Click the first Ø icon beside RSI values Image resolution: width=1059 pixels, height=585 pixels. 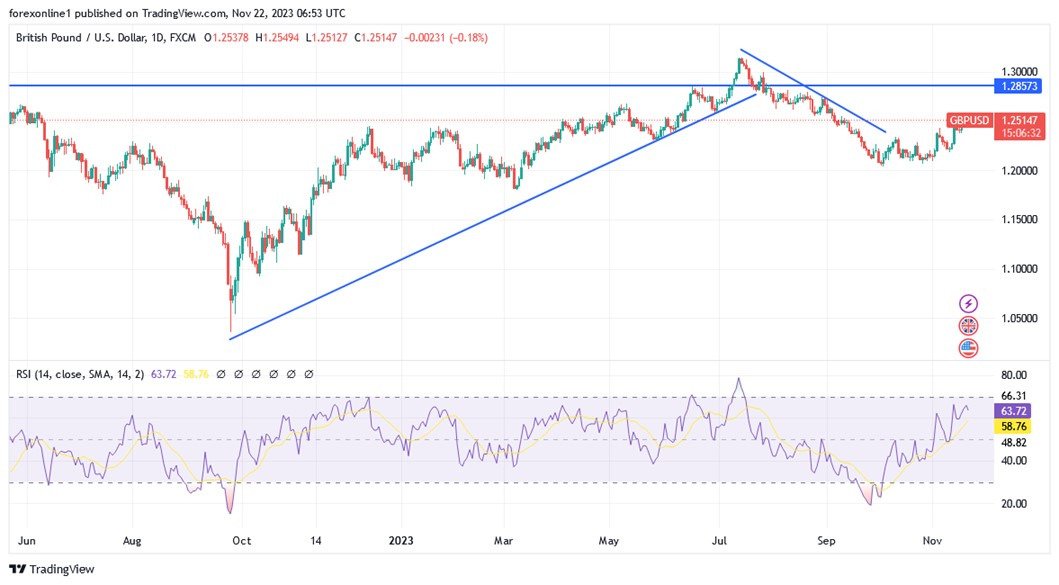pos(221,373)
